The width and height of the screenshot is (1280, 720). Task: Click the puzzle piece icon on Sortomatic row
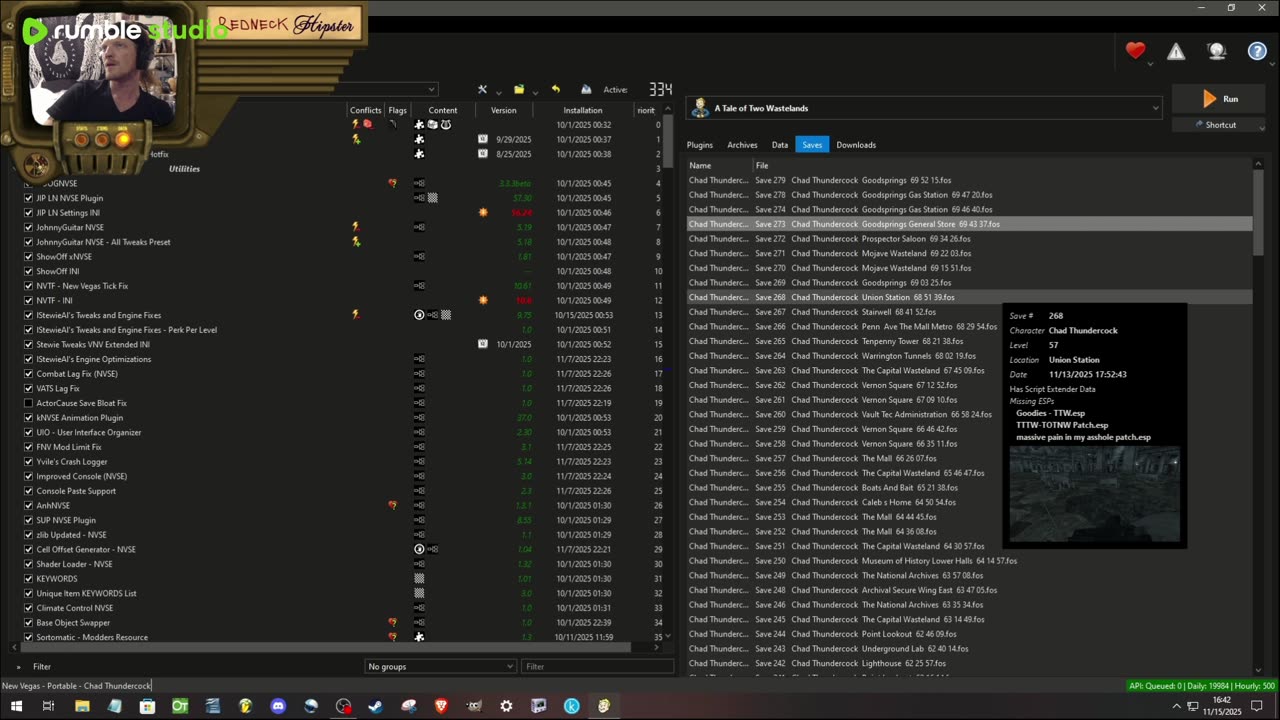[x=420, y=637]
